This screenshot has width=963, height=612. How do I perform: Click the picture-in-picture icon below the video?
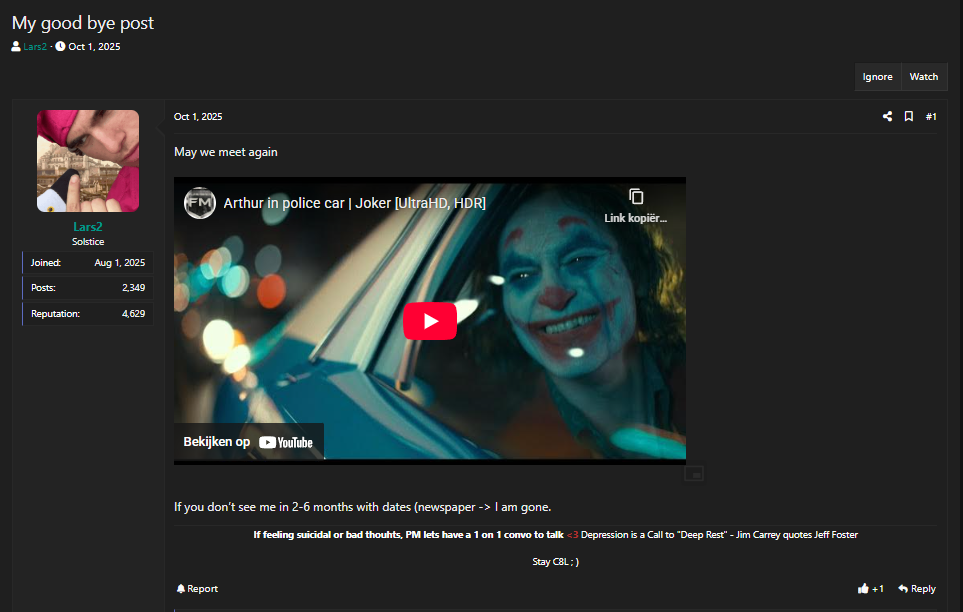click(694, 473)
